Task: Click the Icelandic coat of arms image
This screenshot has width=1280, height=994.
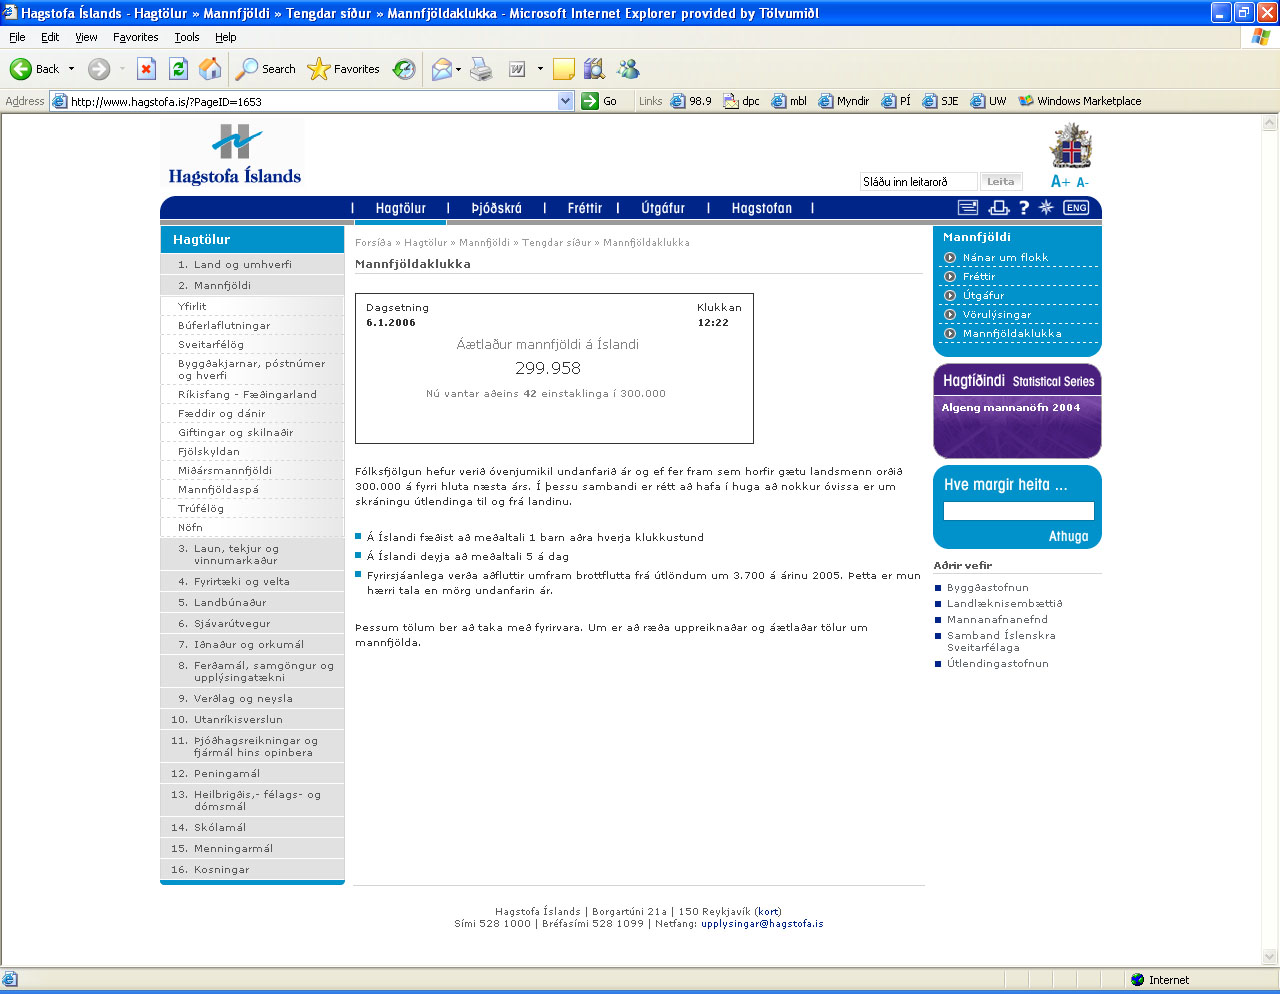Action: tap(1071, 147)
